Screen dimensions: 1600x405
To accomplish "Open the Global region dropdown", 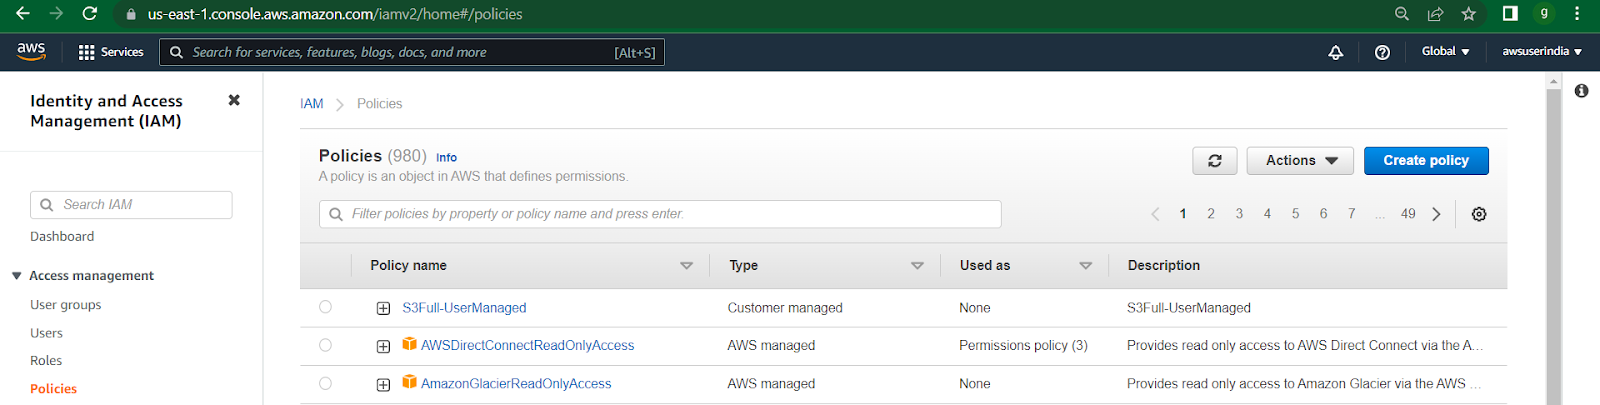I will click(x=1445, y=52).
